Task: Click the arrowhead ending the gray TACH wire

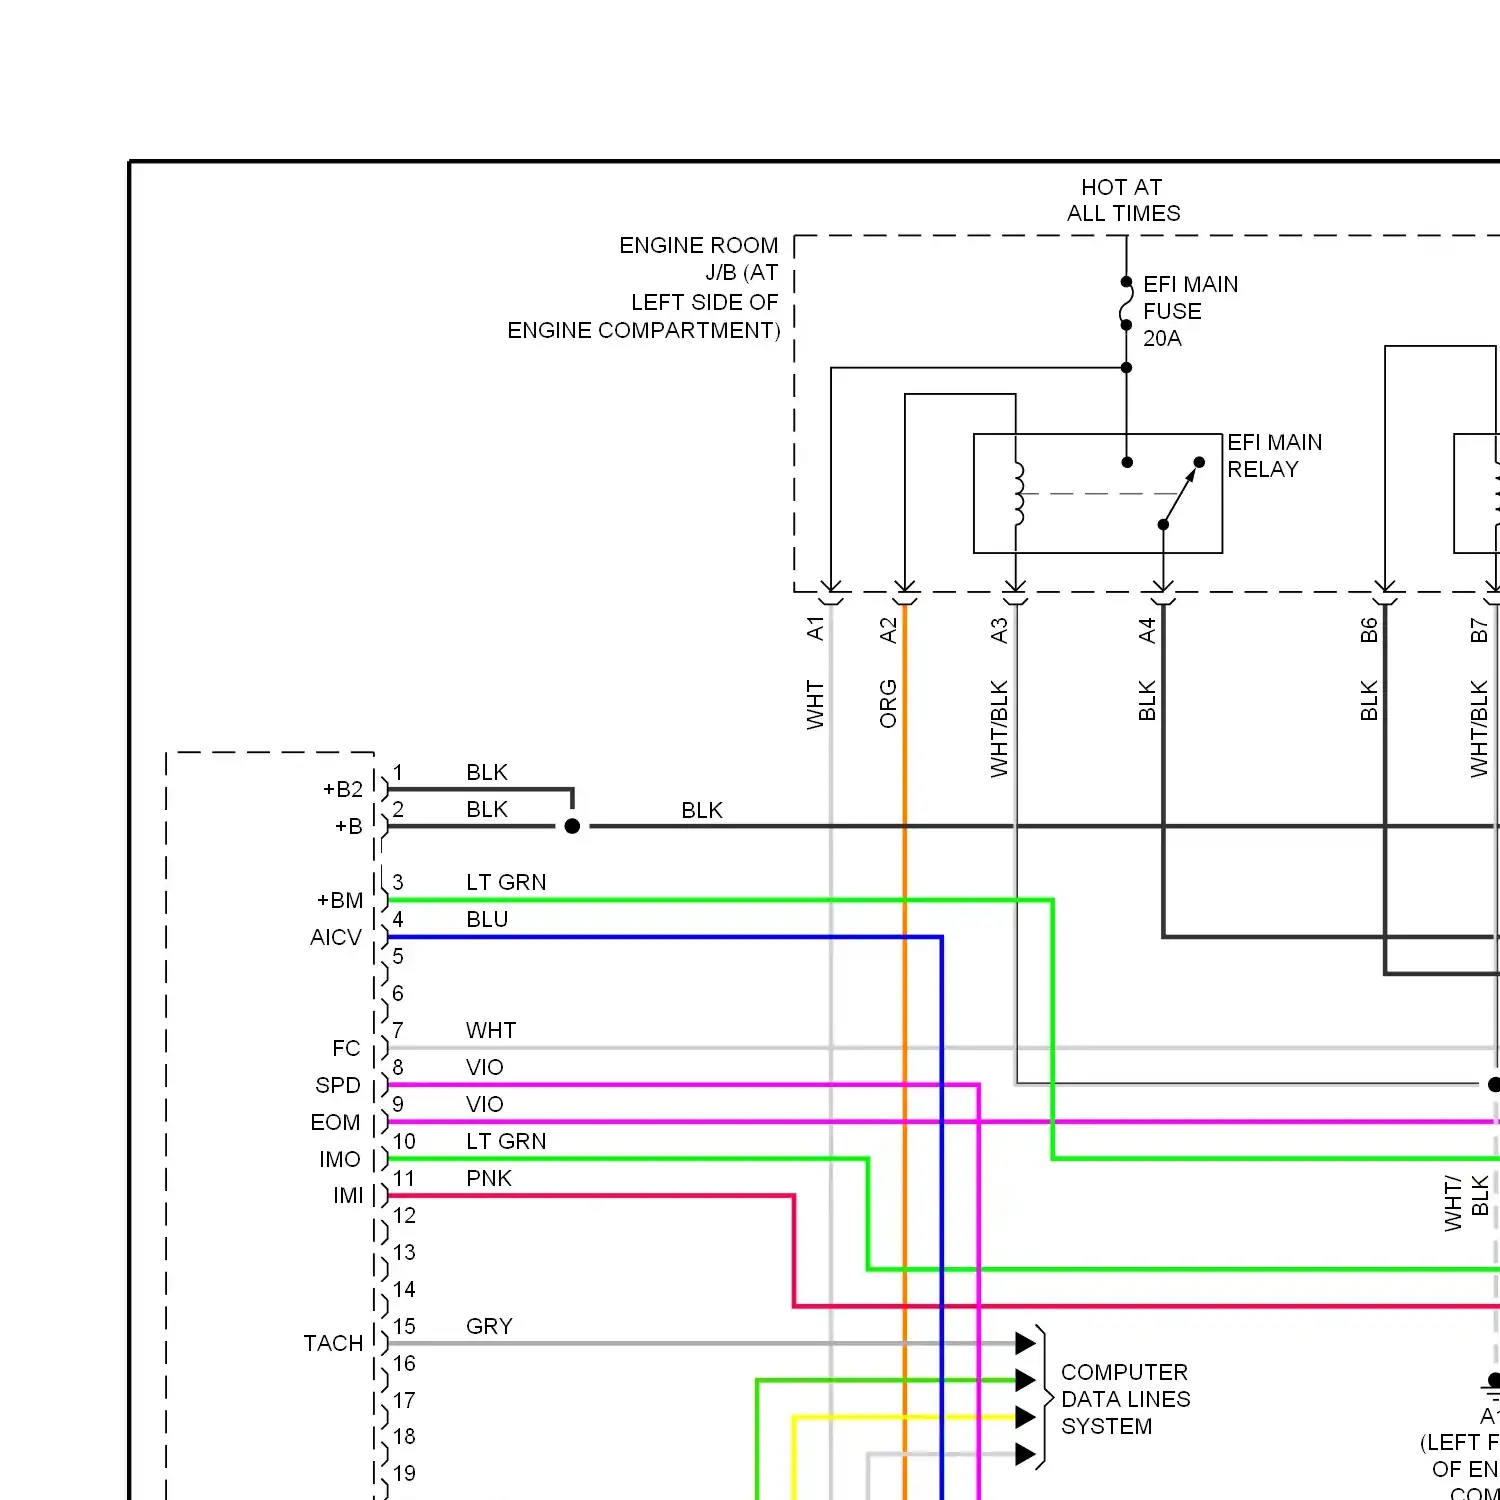Action: [x=1025, y=1343]
